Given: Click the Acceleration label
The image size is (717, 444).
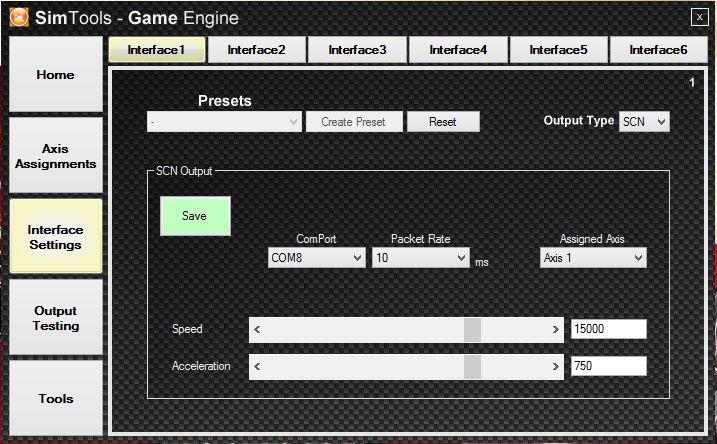Looking at the screenshot, I should 201,366.
